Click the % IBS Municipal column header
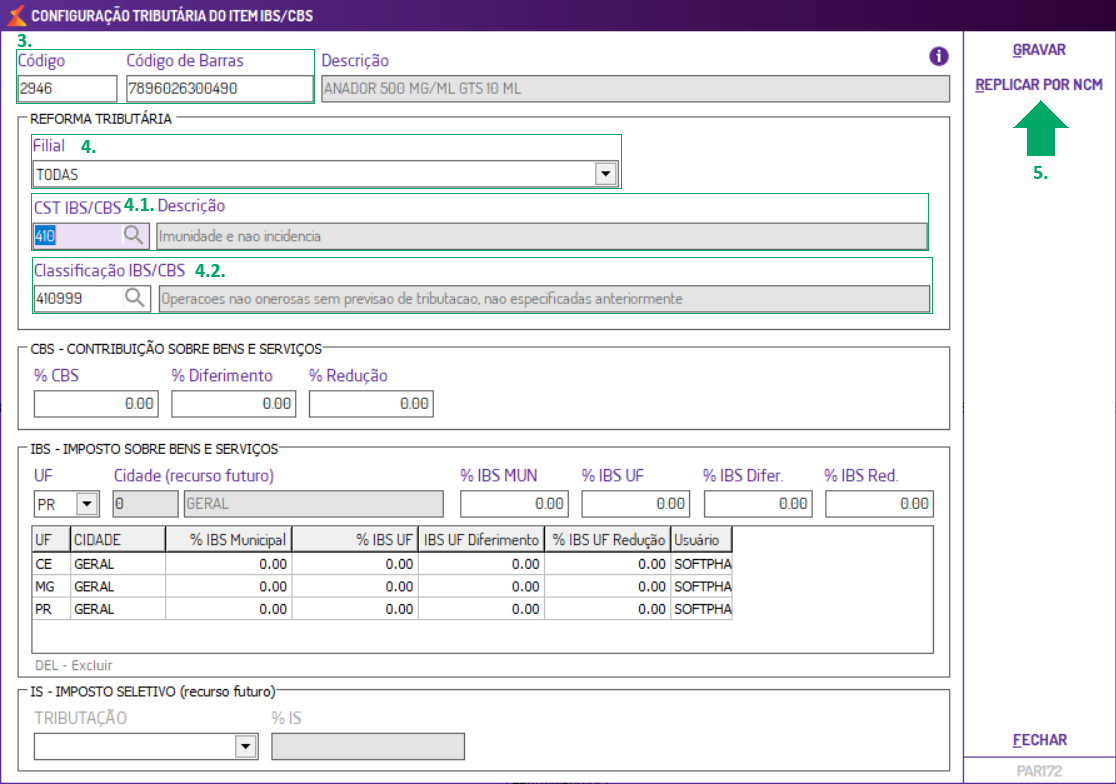The image size is (1116, 784). click(229, 540)
